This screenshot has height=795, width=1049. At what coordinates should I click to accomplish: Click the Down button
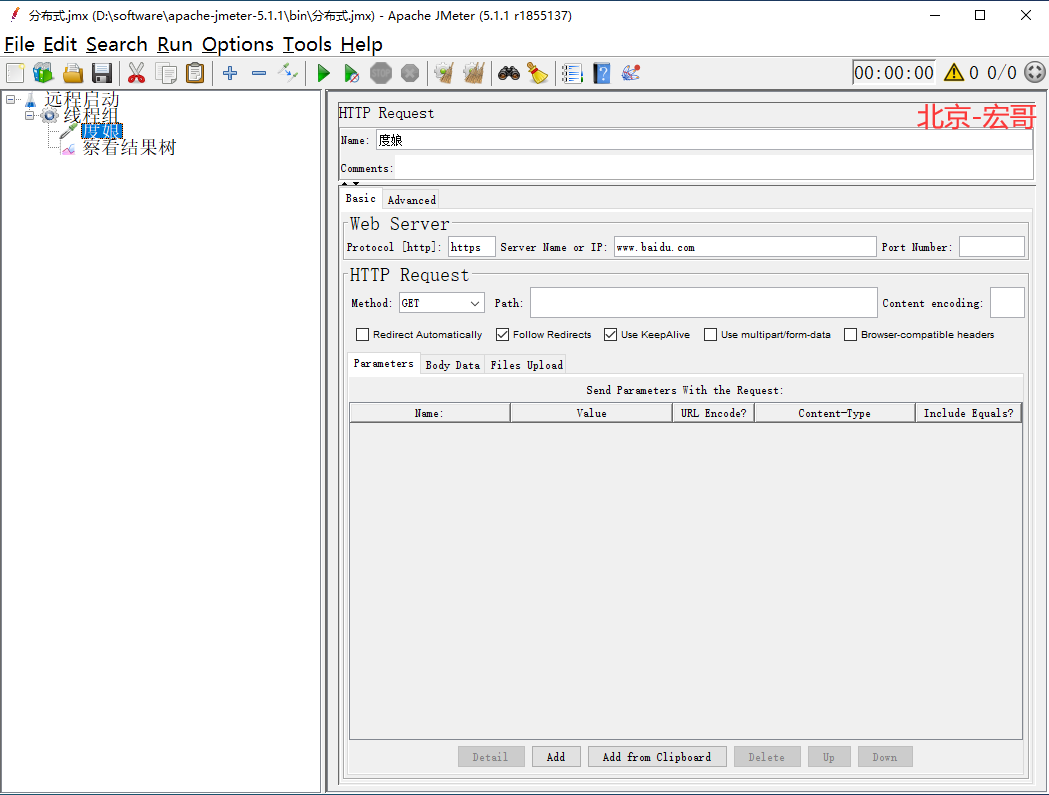[885, 757]
